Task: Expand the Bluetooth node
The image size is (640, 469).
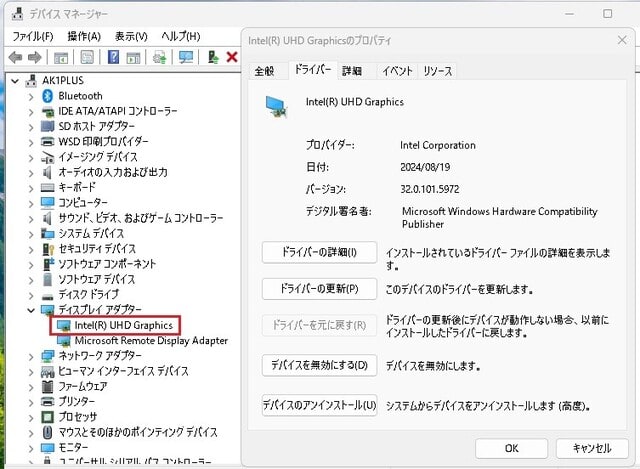Action: (31, 97)
